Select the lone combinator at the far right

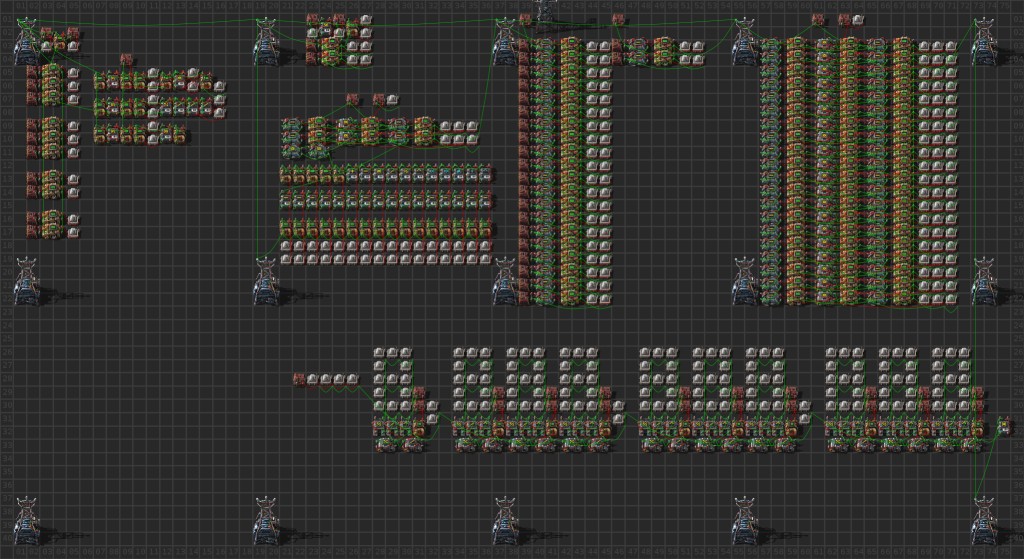tap(1004, 428)
